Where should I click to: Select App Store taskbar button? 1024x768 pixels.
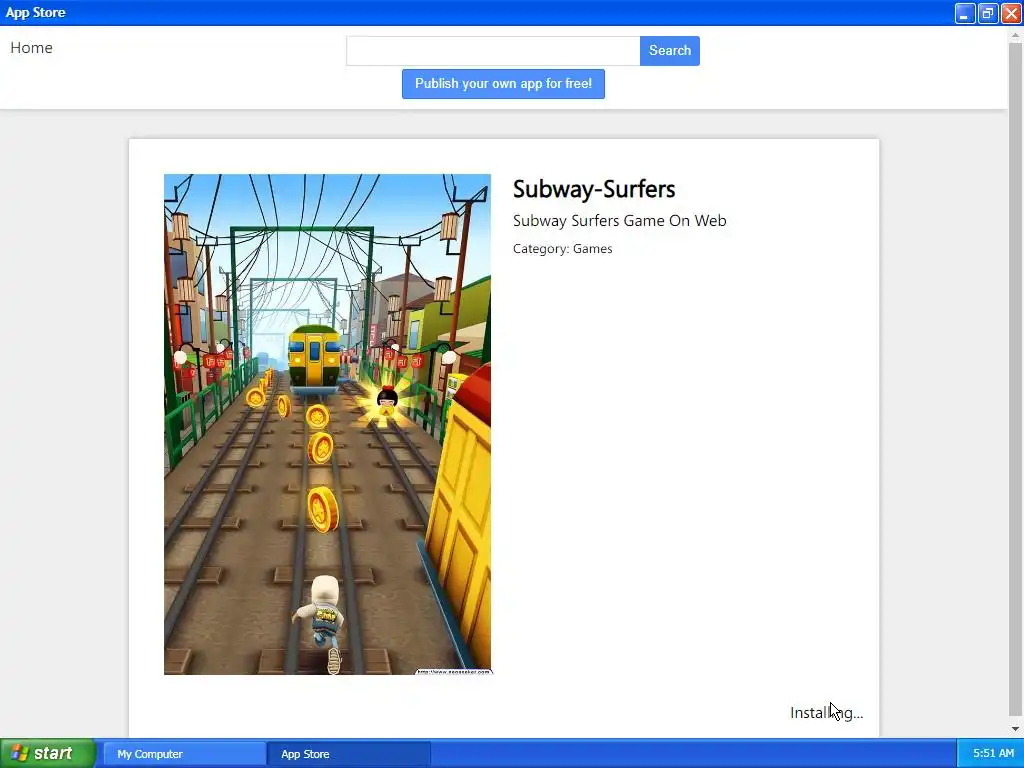point(349,754)
